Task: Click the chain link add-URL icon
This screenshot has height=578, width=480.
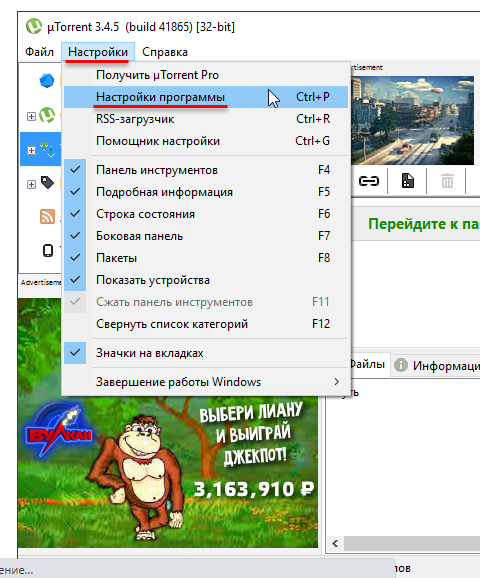Action: pyautogui.click(x=369, y=181)
